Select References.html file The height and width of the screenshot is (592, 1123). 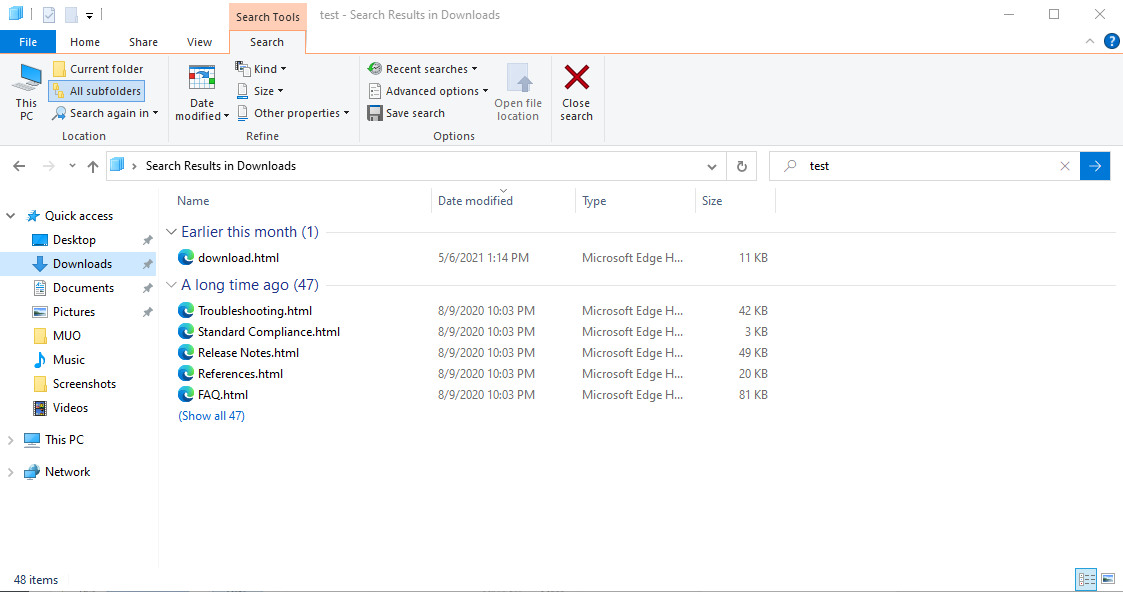point(241,374)
